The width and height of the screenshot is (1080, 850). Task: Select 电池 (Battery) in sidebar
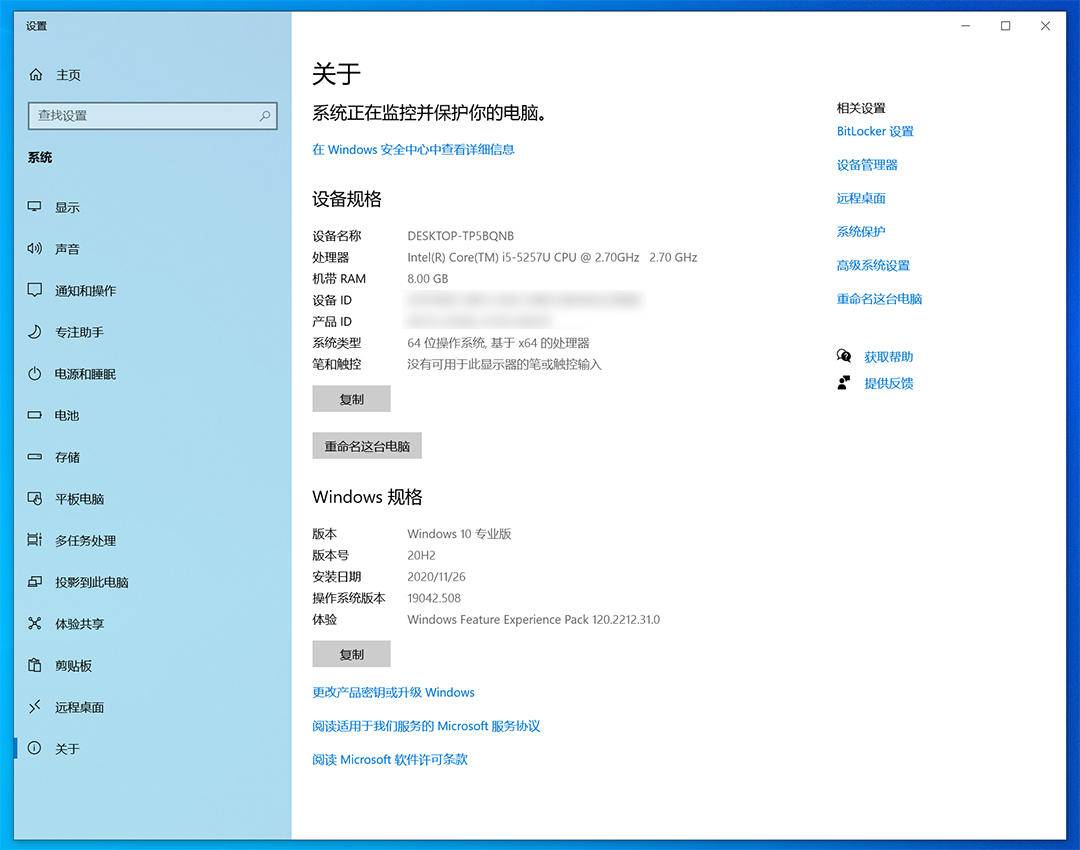[64, 415]
